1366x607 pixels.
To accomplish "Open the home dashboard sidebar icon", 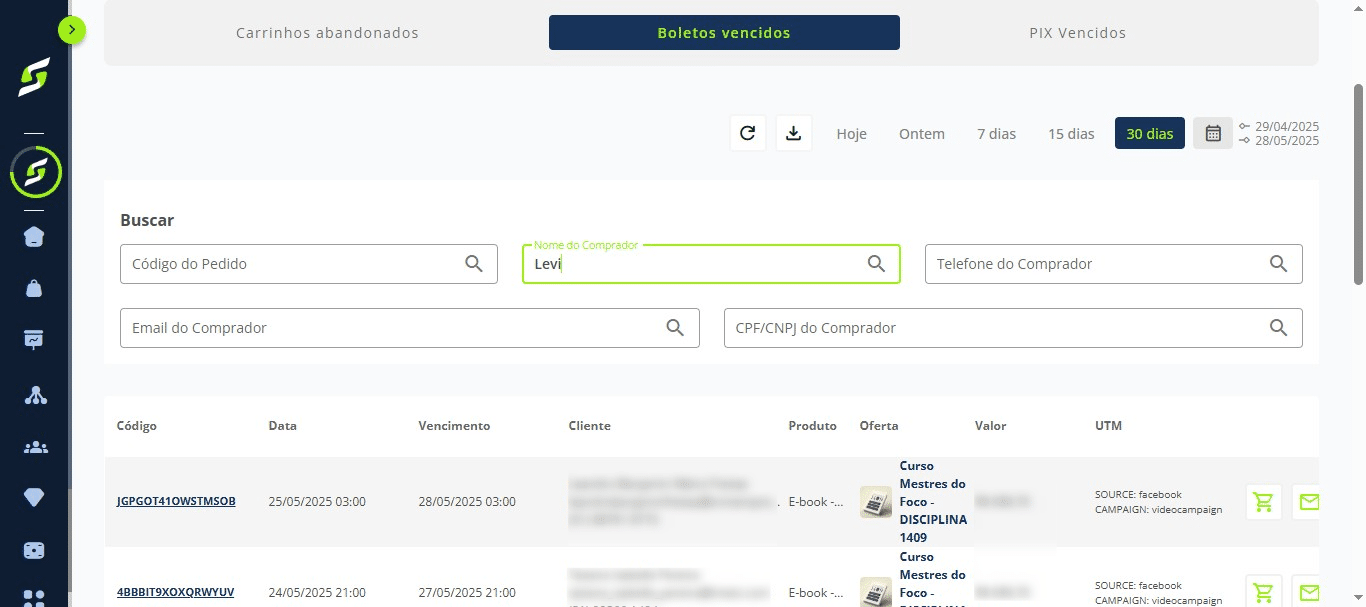I will coord(34,237).
